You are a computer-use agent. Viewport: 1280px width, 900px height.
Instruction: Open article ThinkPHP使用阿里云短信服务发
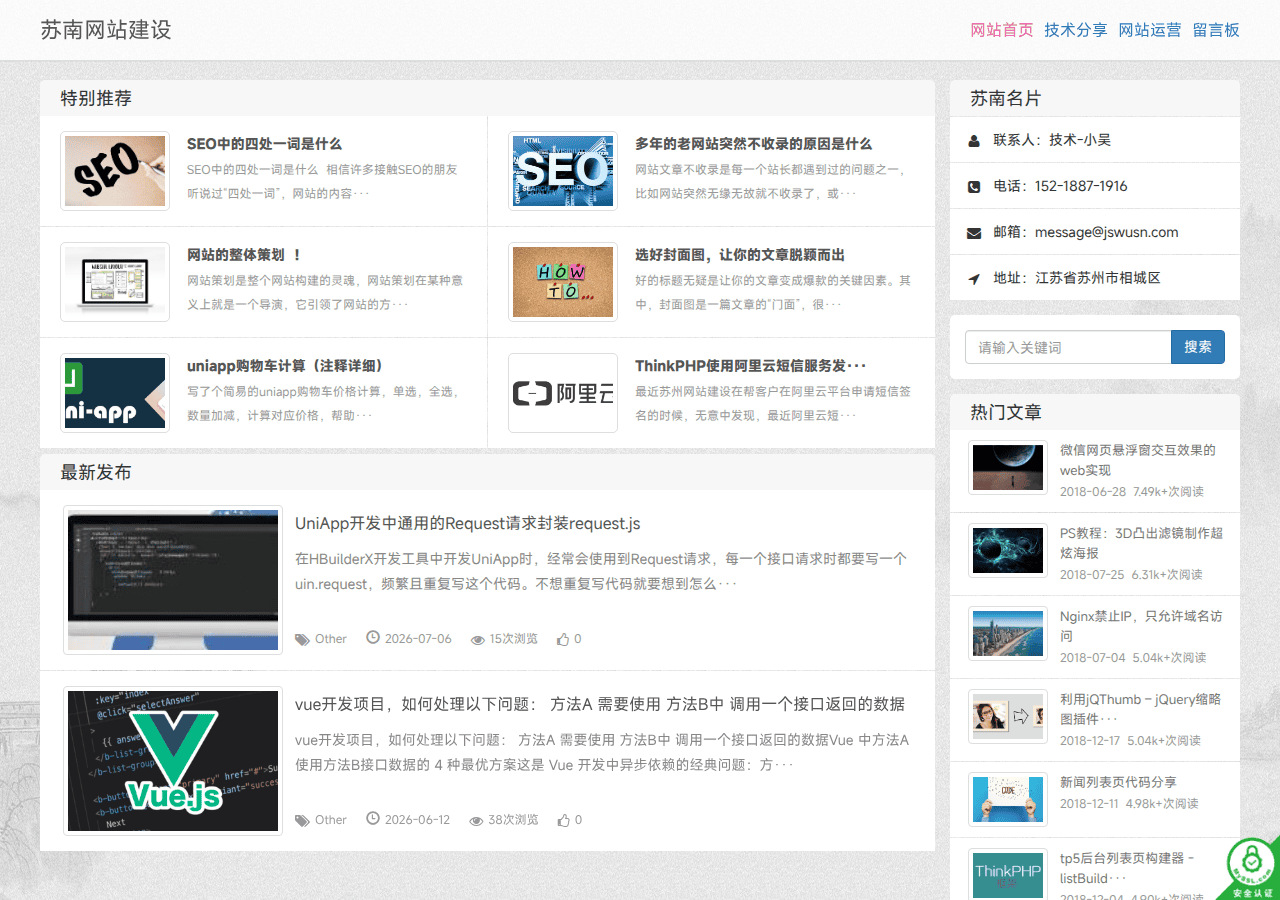pyautogui.click(x=750, y=366)
